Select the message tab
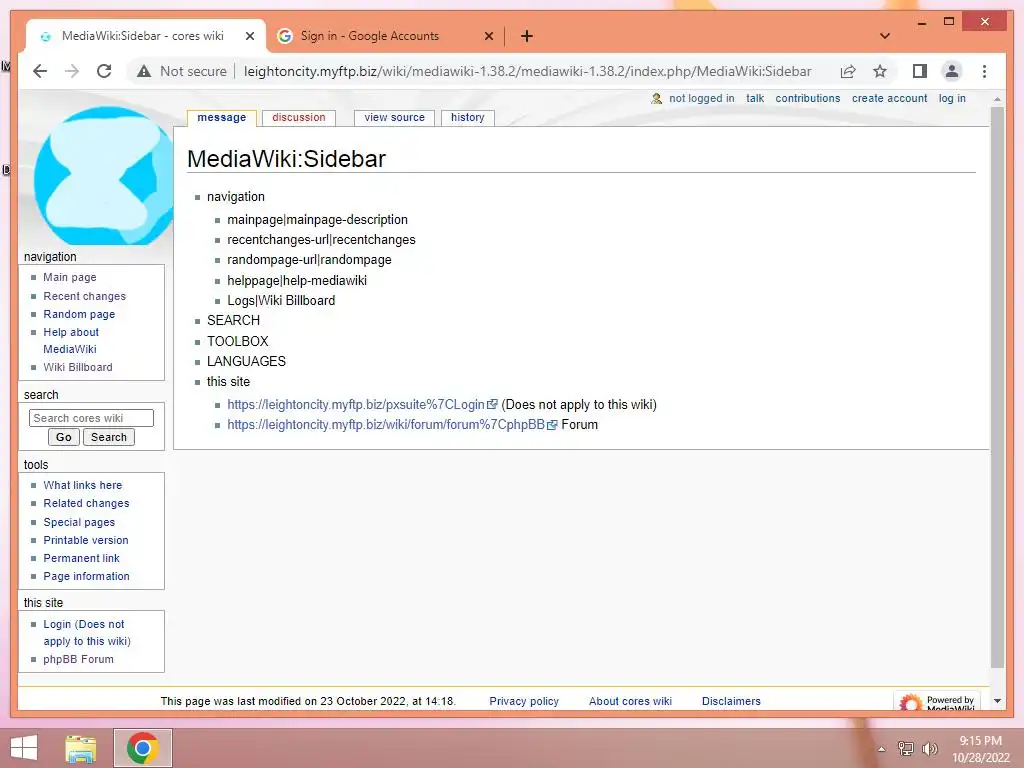The image size is (1024, 768). 221,118
